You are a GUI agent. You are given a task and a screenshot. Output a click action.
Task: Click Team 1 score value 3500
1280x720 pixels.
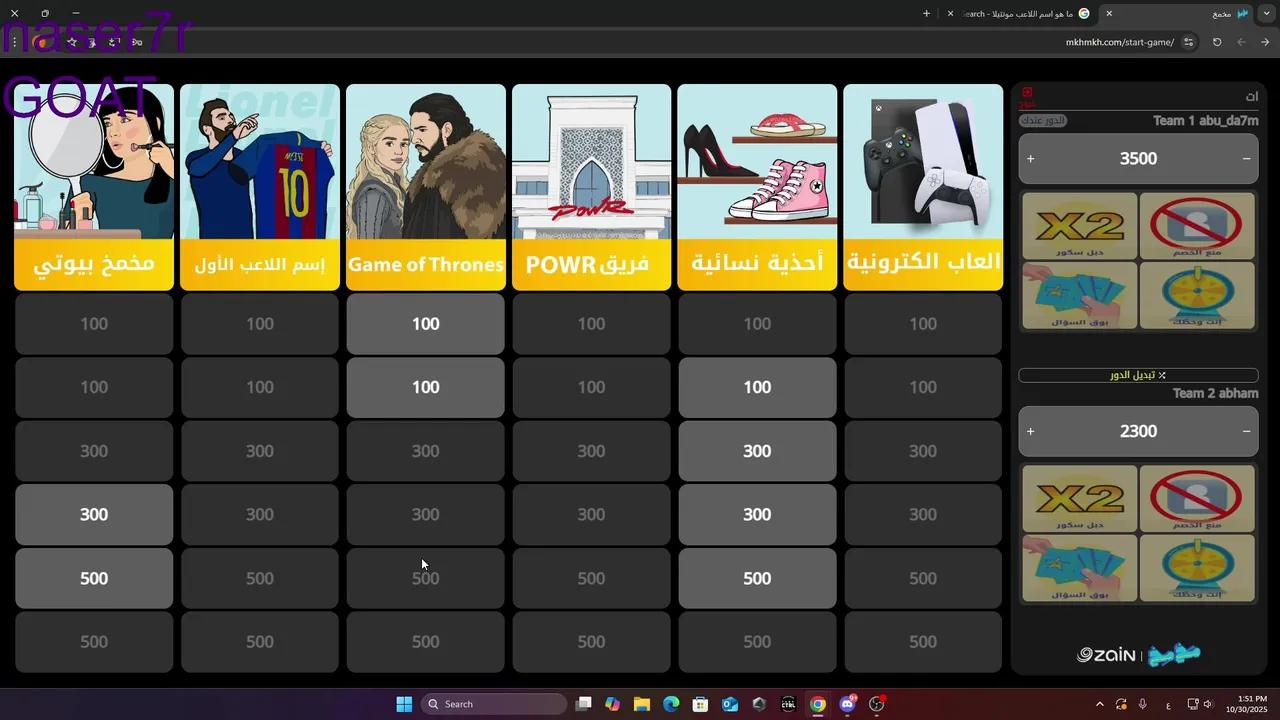(1138, 158)
